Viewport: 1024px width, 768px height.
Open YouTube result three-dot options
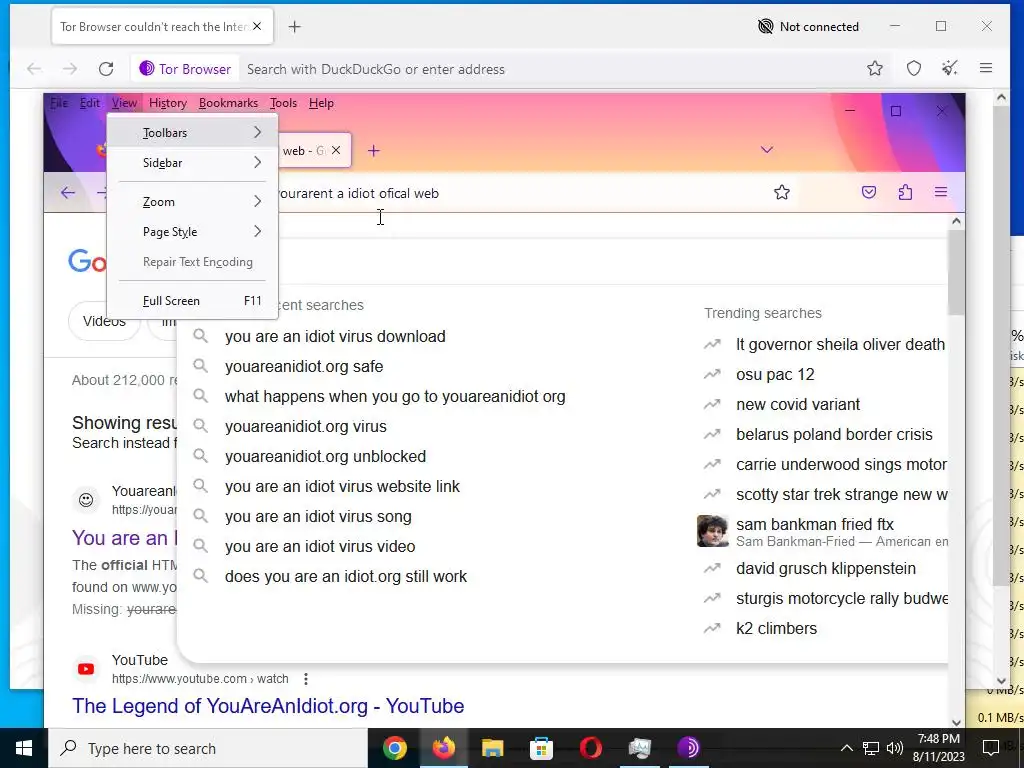306,679
